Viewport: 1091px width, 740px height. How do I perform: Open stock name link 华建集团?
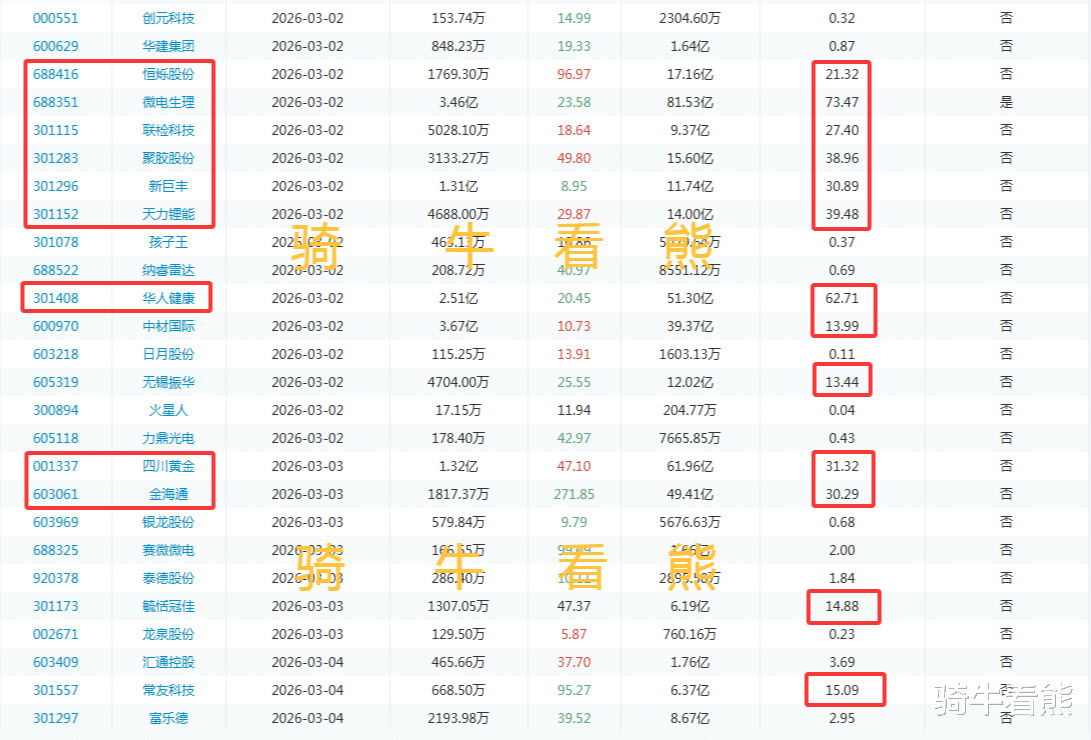(x=168, y=46)
